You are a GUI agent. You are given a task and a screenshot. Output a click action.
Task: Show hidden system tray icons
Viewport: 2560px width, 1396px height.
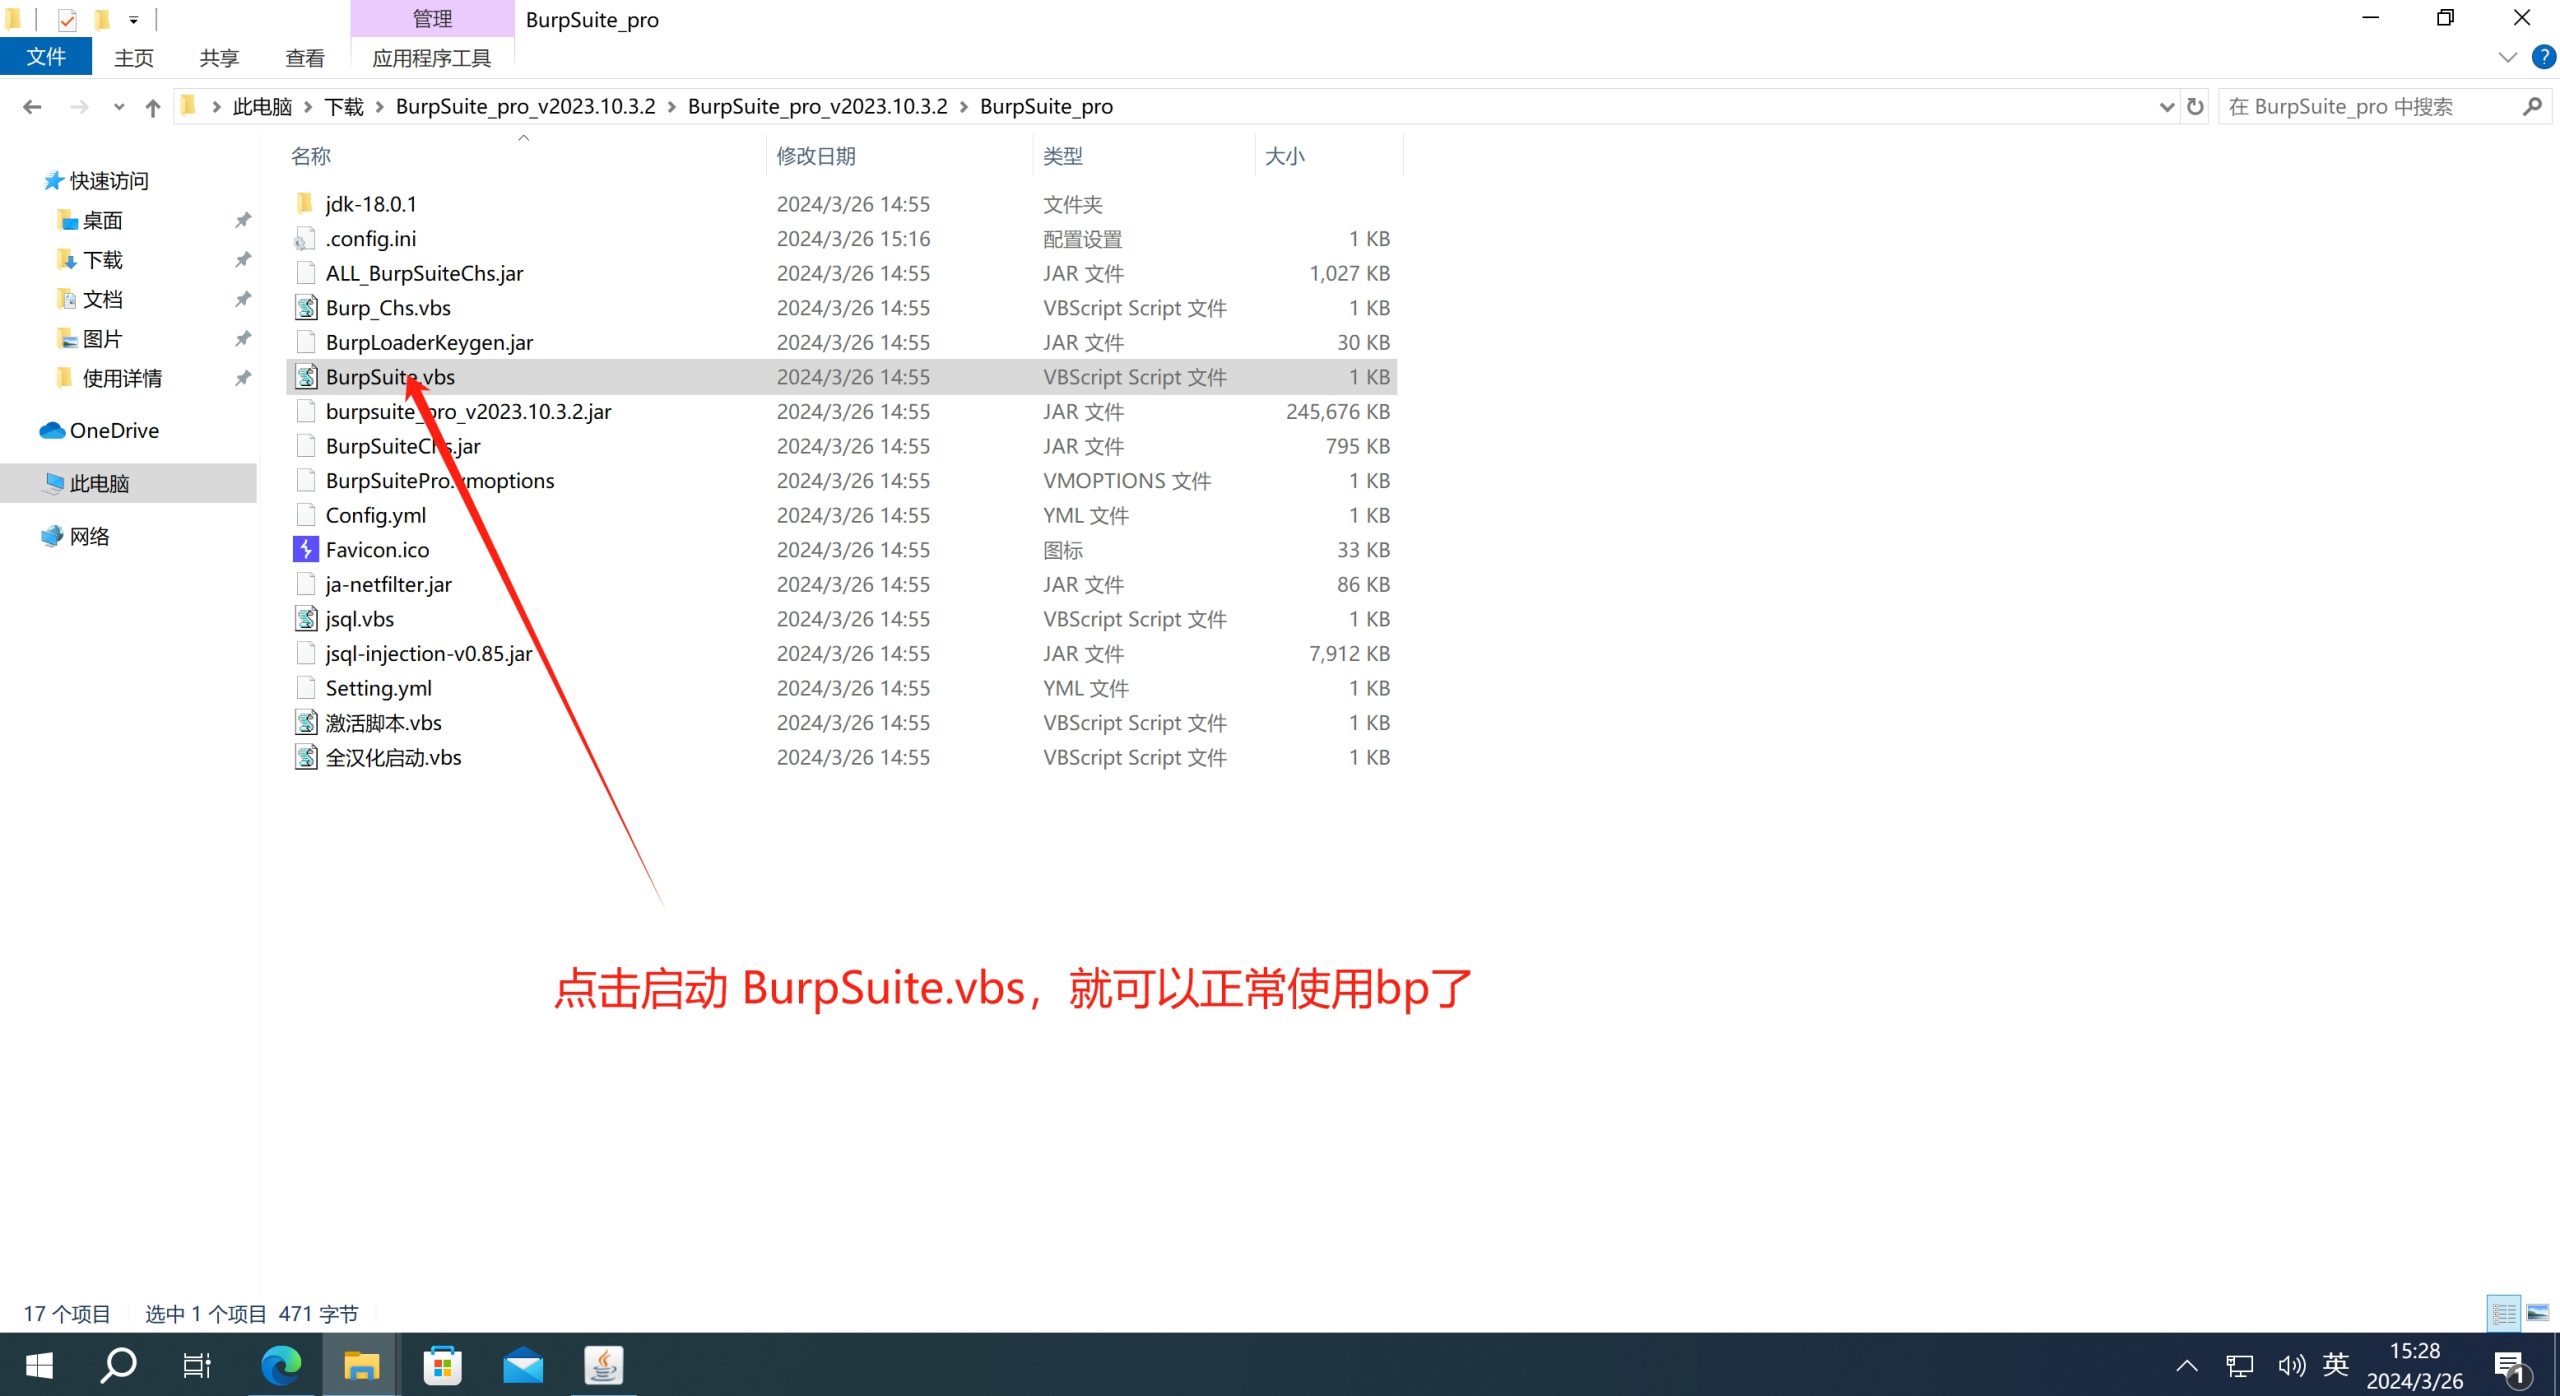coord(2187,1365)
